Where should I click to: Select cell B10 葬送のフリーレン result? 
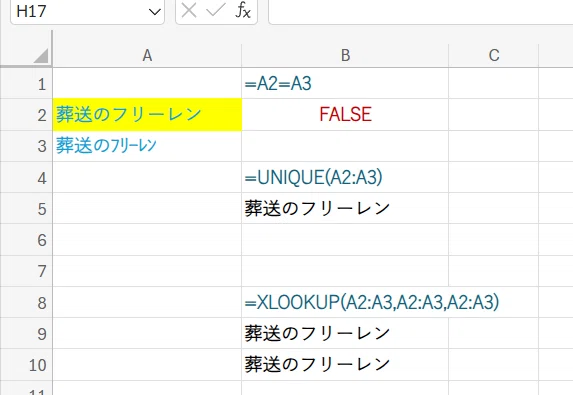(345, 365)
